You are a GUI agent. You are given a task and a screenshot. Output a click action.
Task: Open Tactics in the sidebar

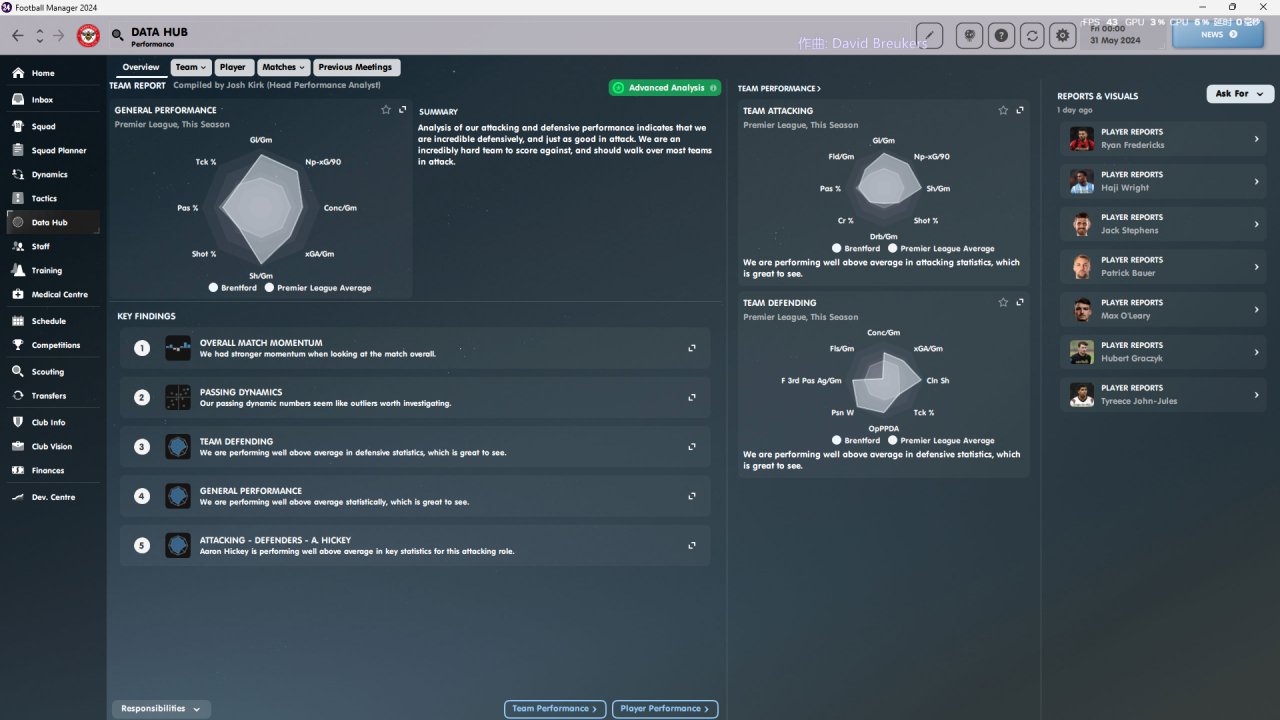[54, 199]
